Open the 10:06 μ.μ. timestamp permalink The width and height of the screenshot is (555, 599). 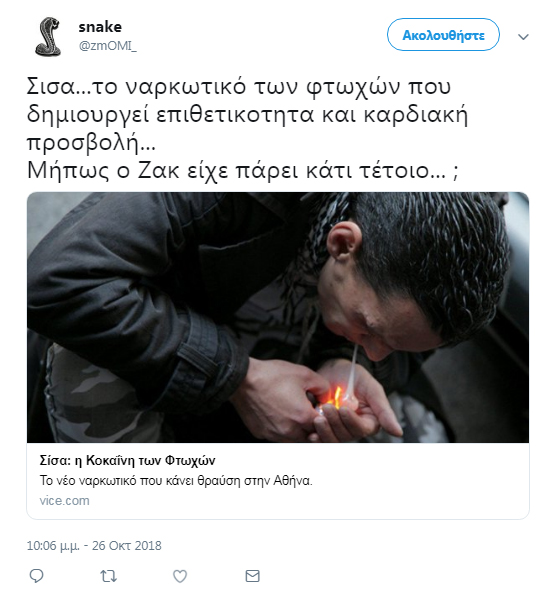coord(53,546)
